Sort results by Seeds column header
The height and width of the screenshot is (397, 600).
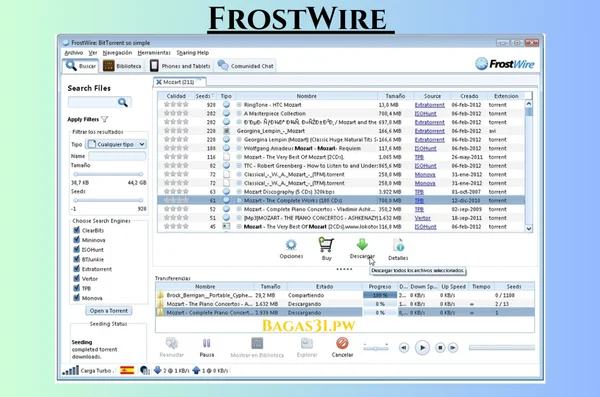pos(204,96)
